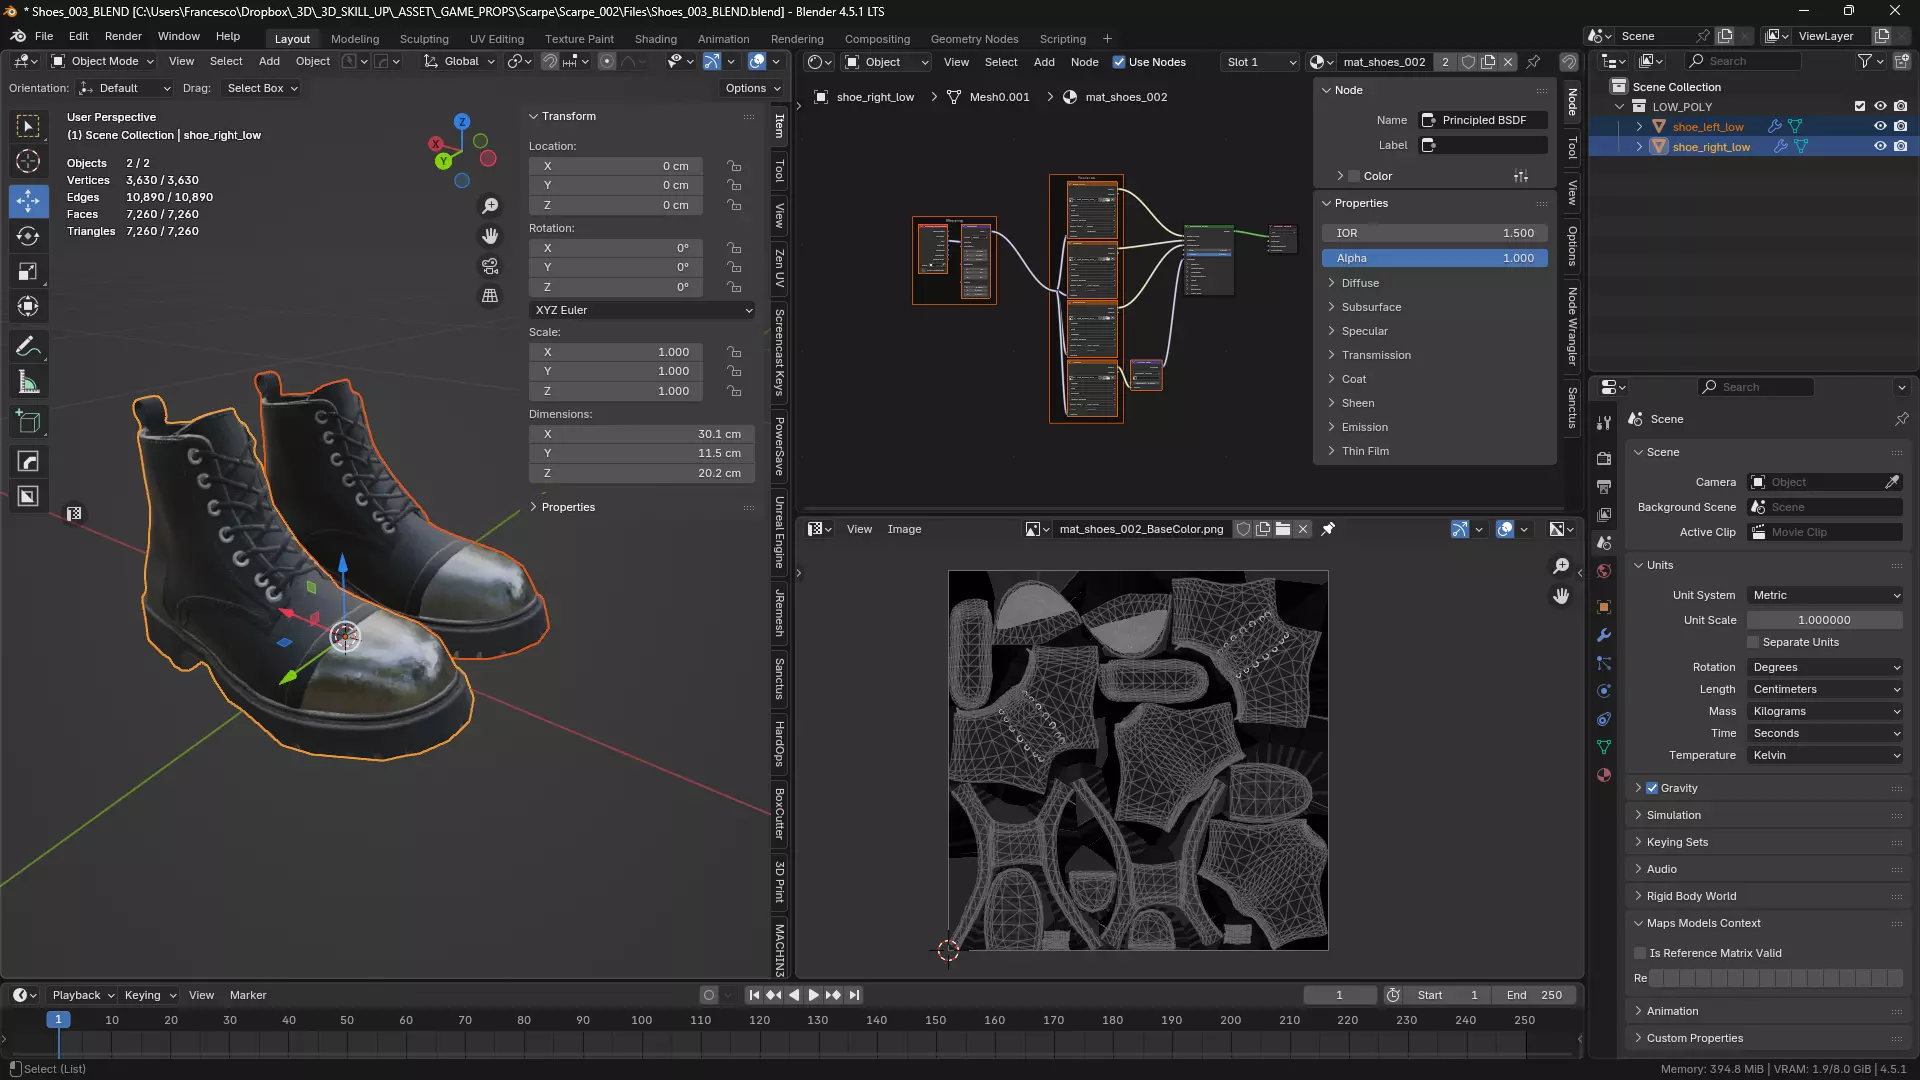Open the XYZ Euler rotation mode dropdown
This screenshot has height=1080, width=1920.
coord(642,310)
